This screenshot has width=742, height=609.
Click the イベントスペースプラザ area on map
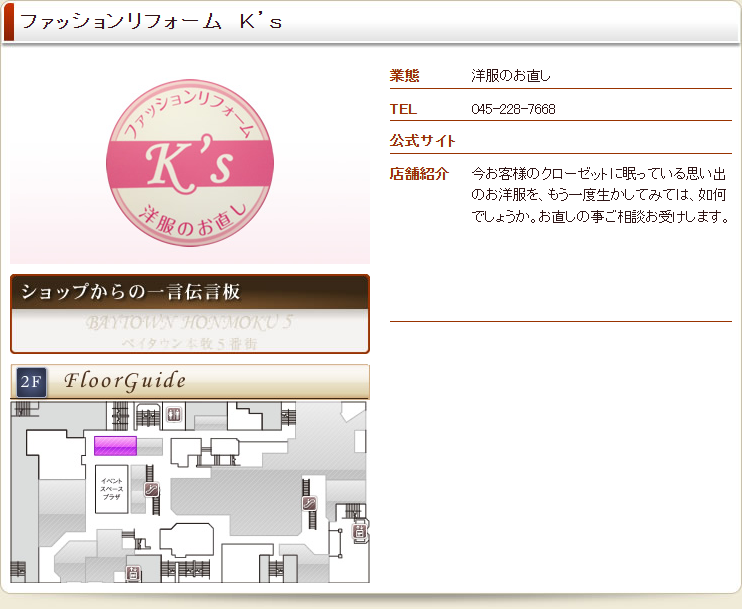pyautogui.click(x=112, y=488)
